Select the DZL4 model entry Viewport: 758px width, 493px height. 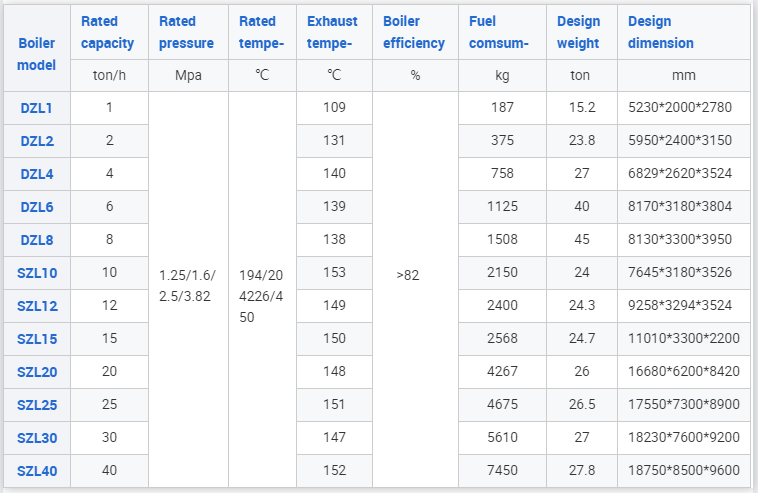37,174
